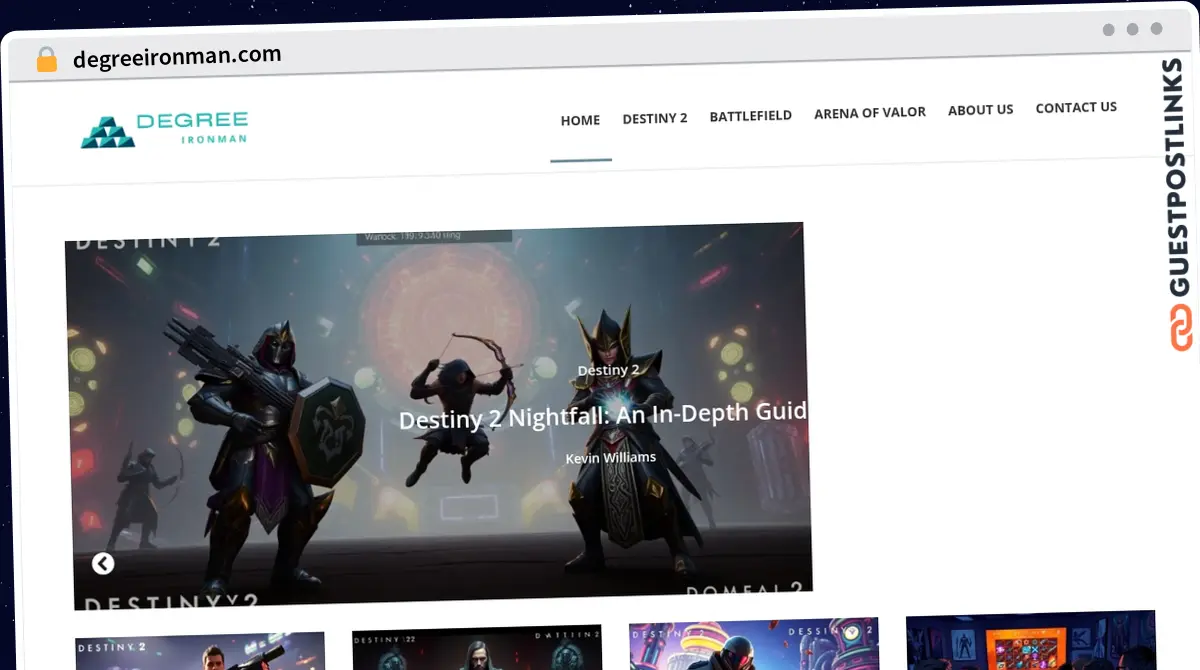Screen dimensions: 1200x670
Task: Open the ARENA OF VALOR menu item
Action: coord(870,113)
